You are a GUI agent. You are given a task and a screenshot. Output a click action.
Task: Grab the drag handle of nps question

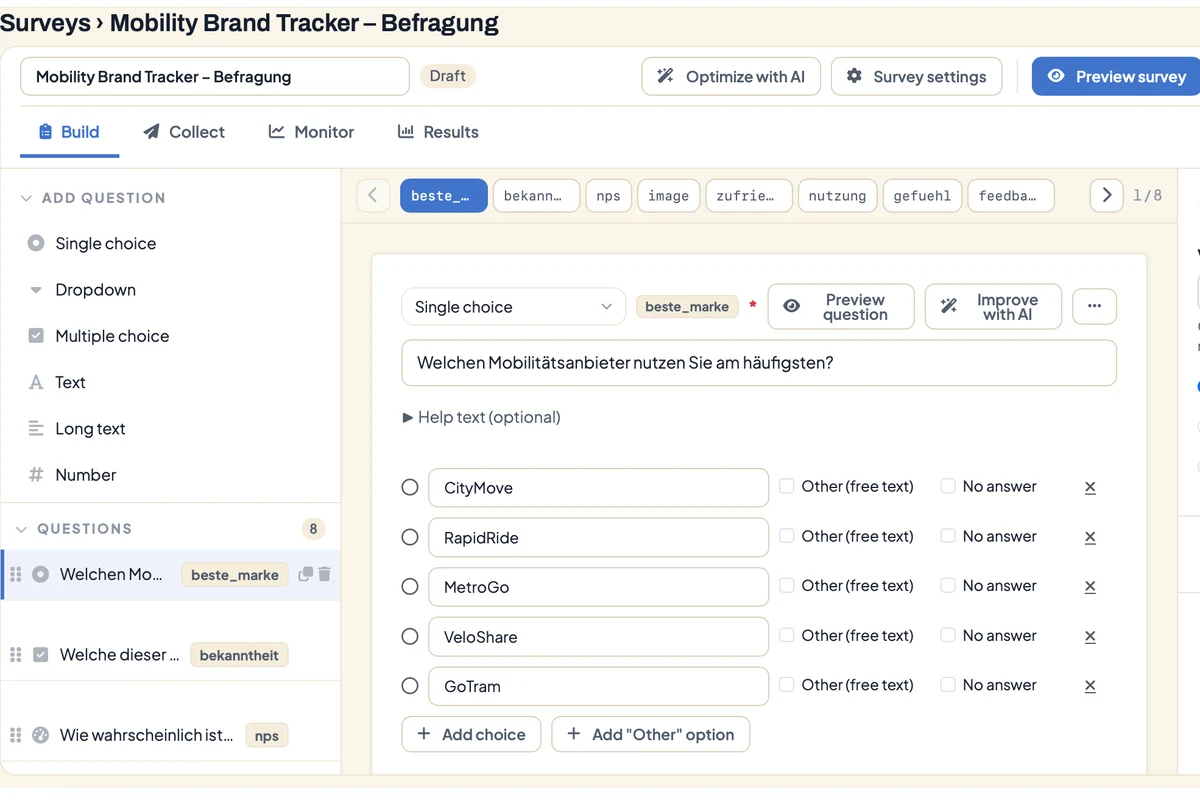[x=15, y=735]
